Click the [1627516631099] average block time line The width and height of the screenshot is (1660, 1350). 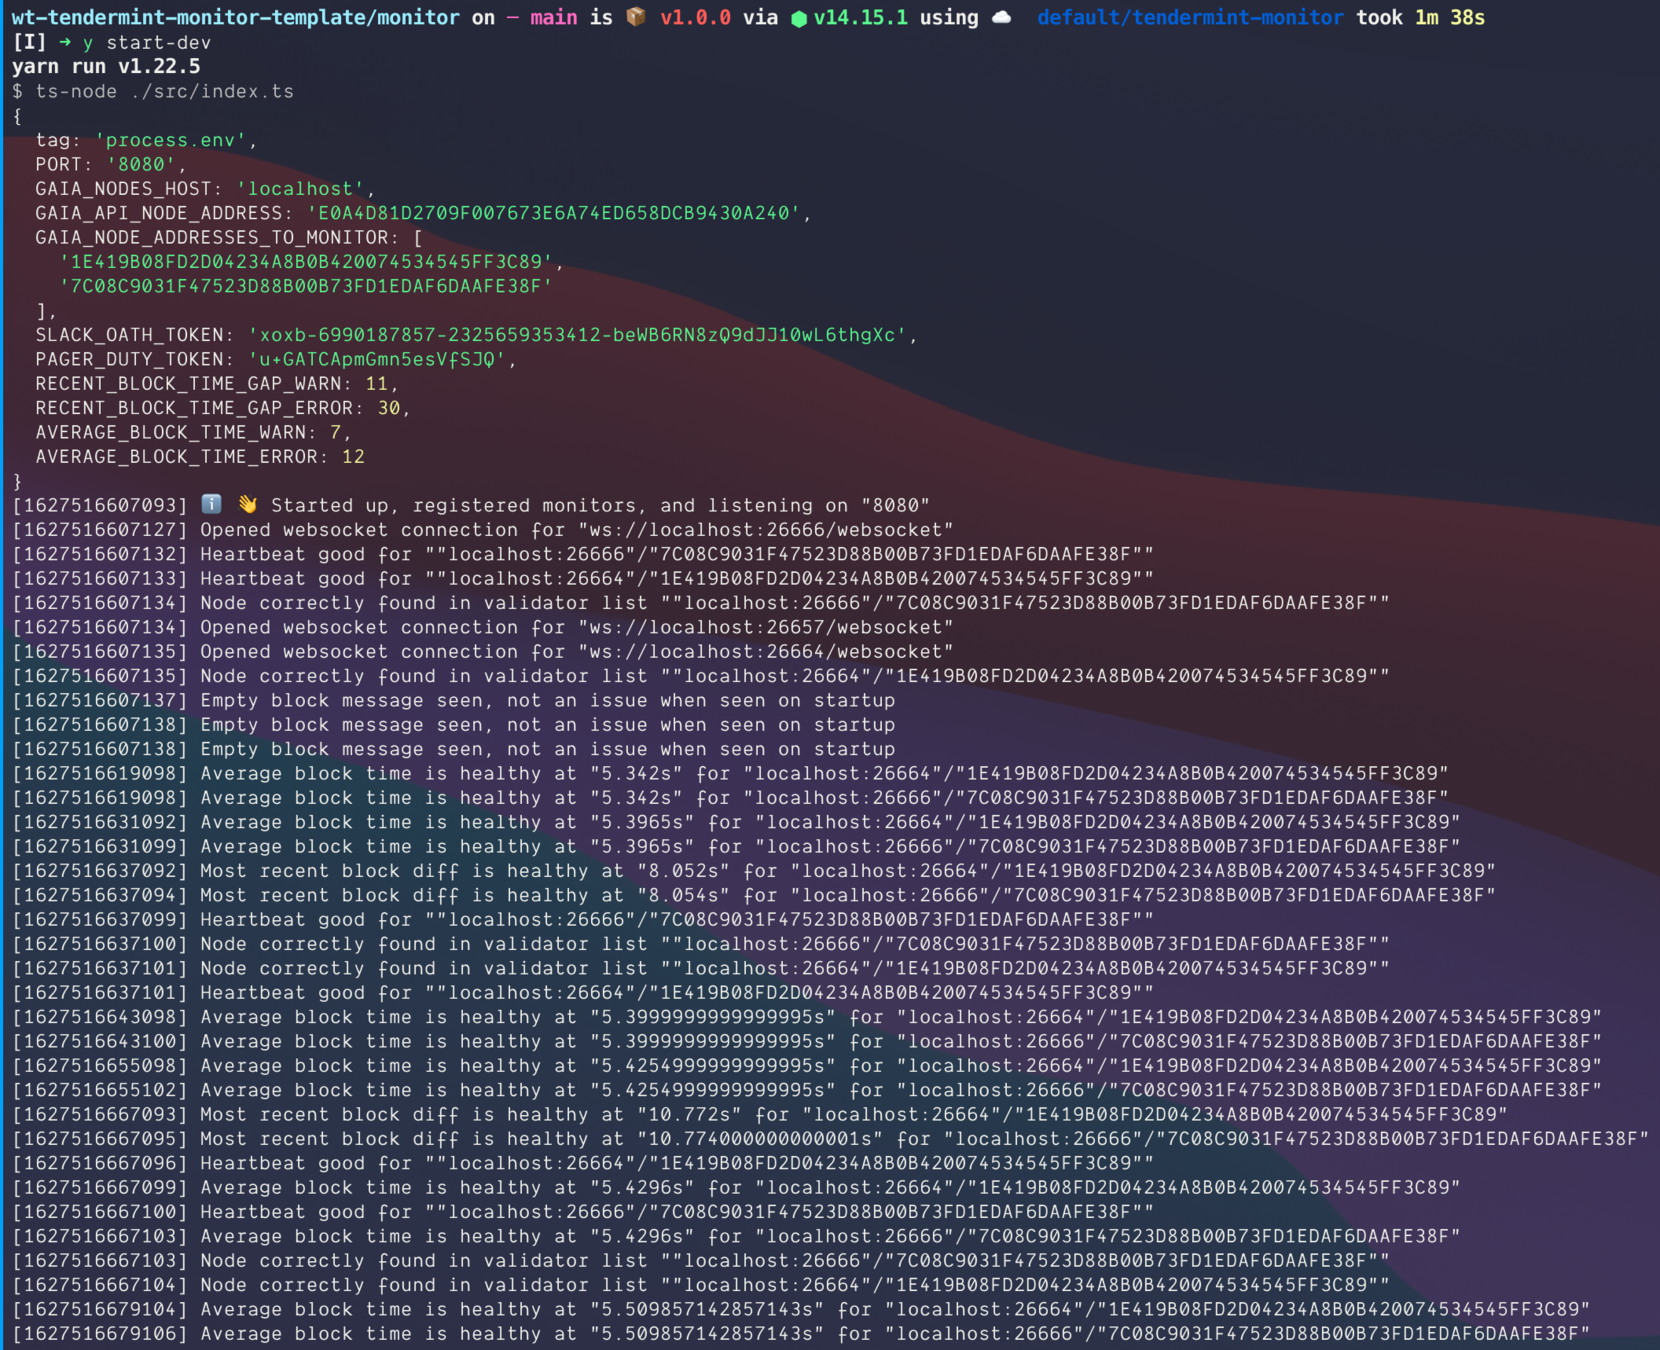736,846
